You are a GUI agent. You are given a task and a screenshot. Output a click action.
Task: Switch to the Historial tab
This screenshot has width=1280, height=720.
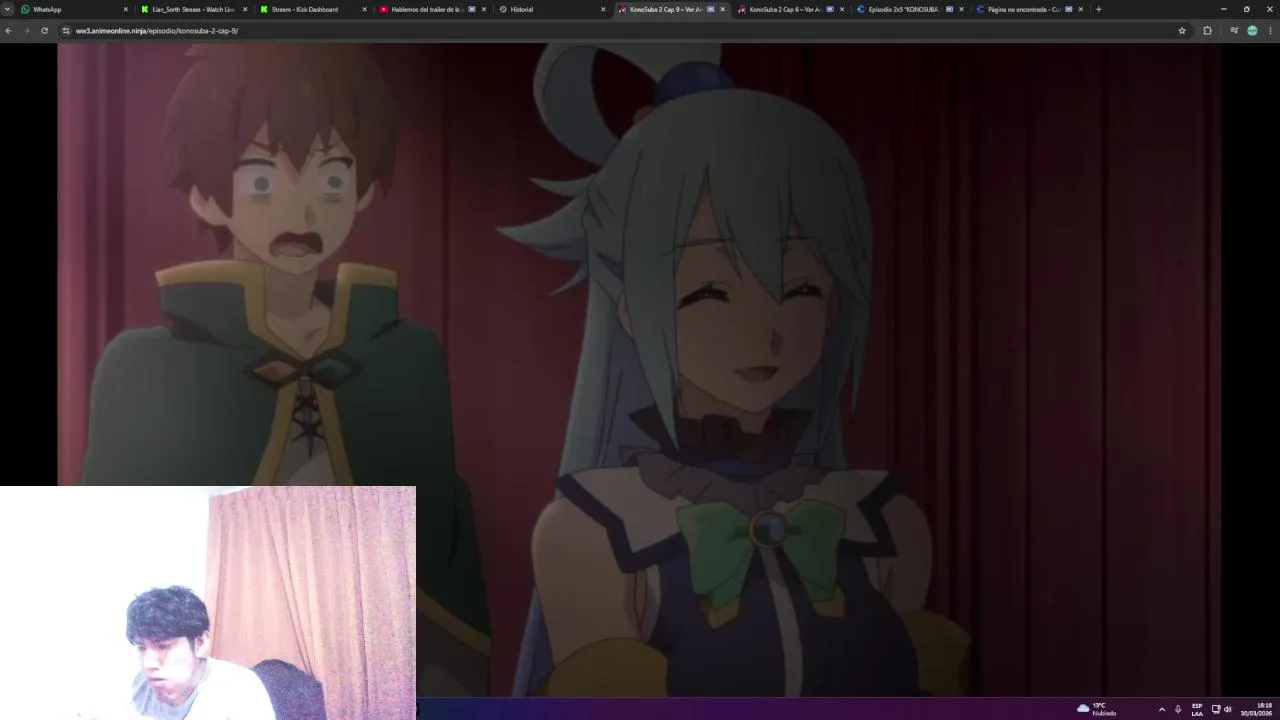click(550, 9)
